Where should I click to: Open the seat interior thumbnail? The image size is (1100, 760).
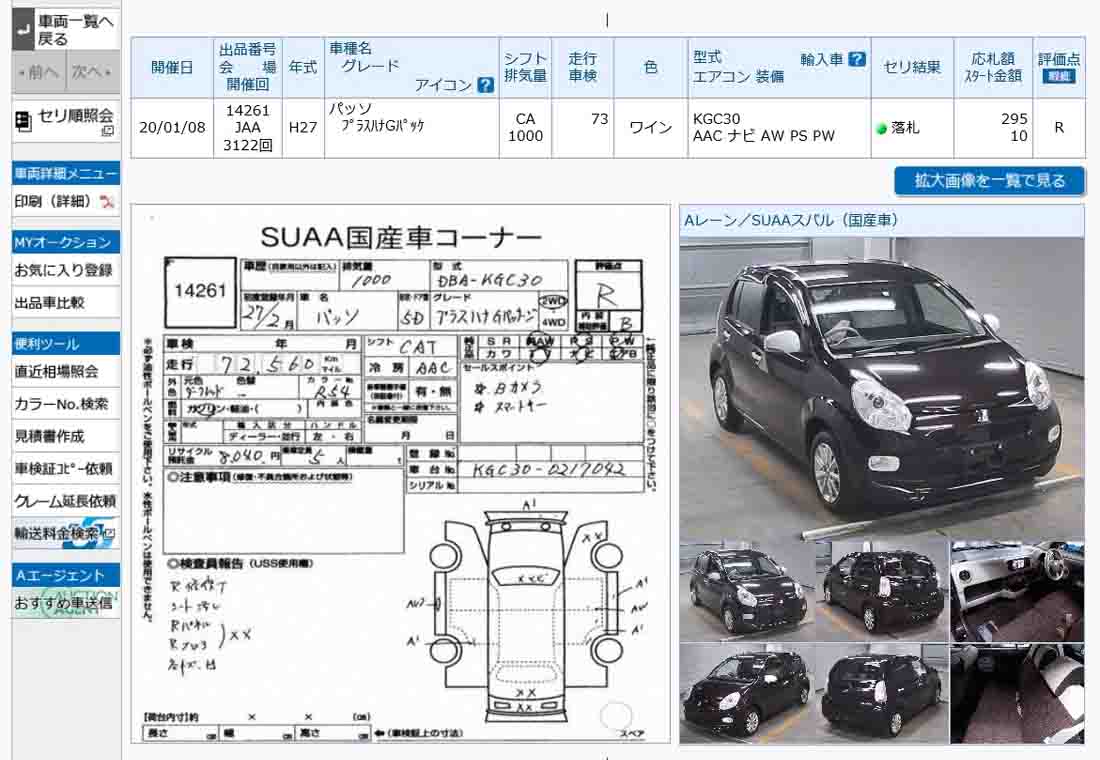[1017, 693]
